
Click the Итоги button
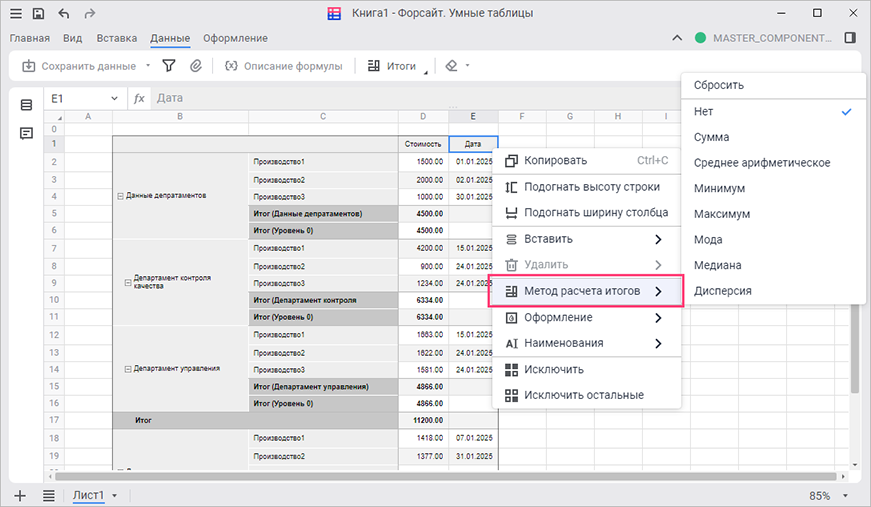click(392, 66)
